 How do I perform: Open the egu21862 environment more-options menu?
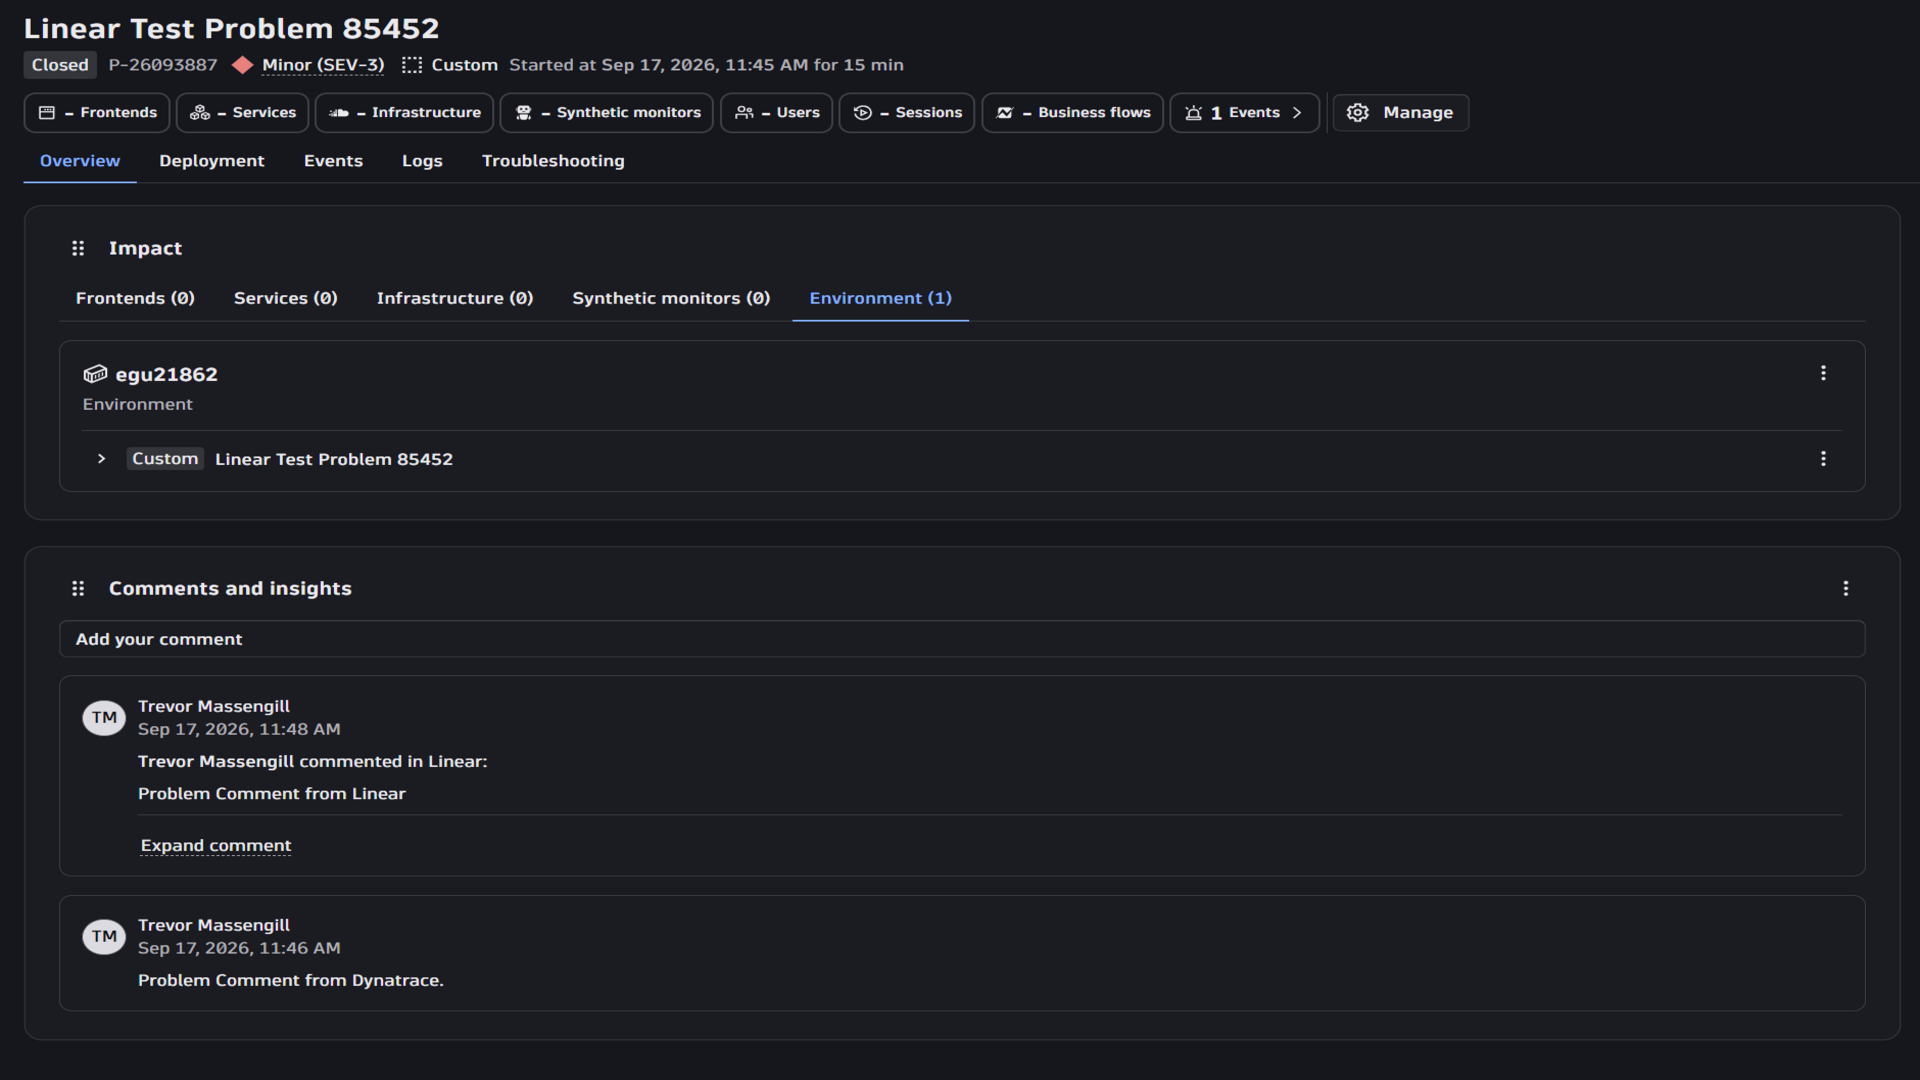[x=1823, y=373]
